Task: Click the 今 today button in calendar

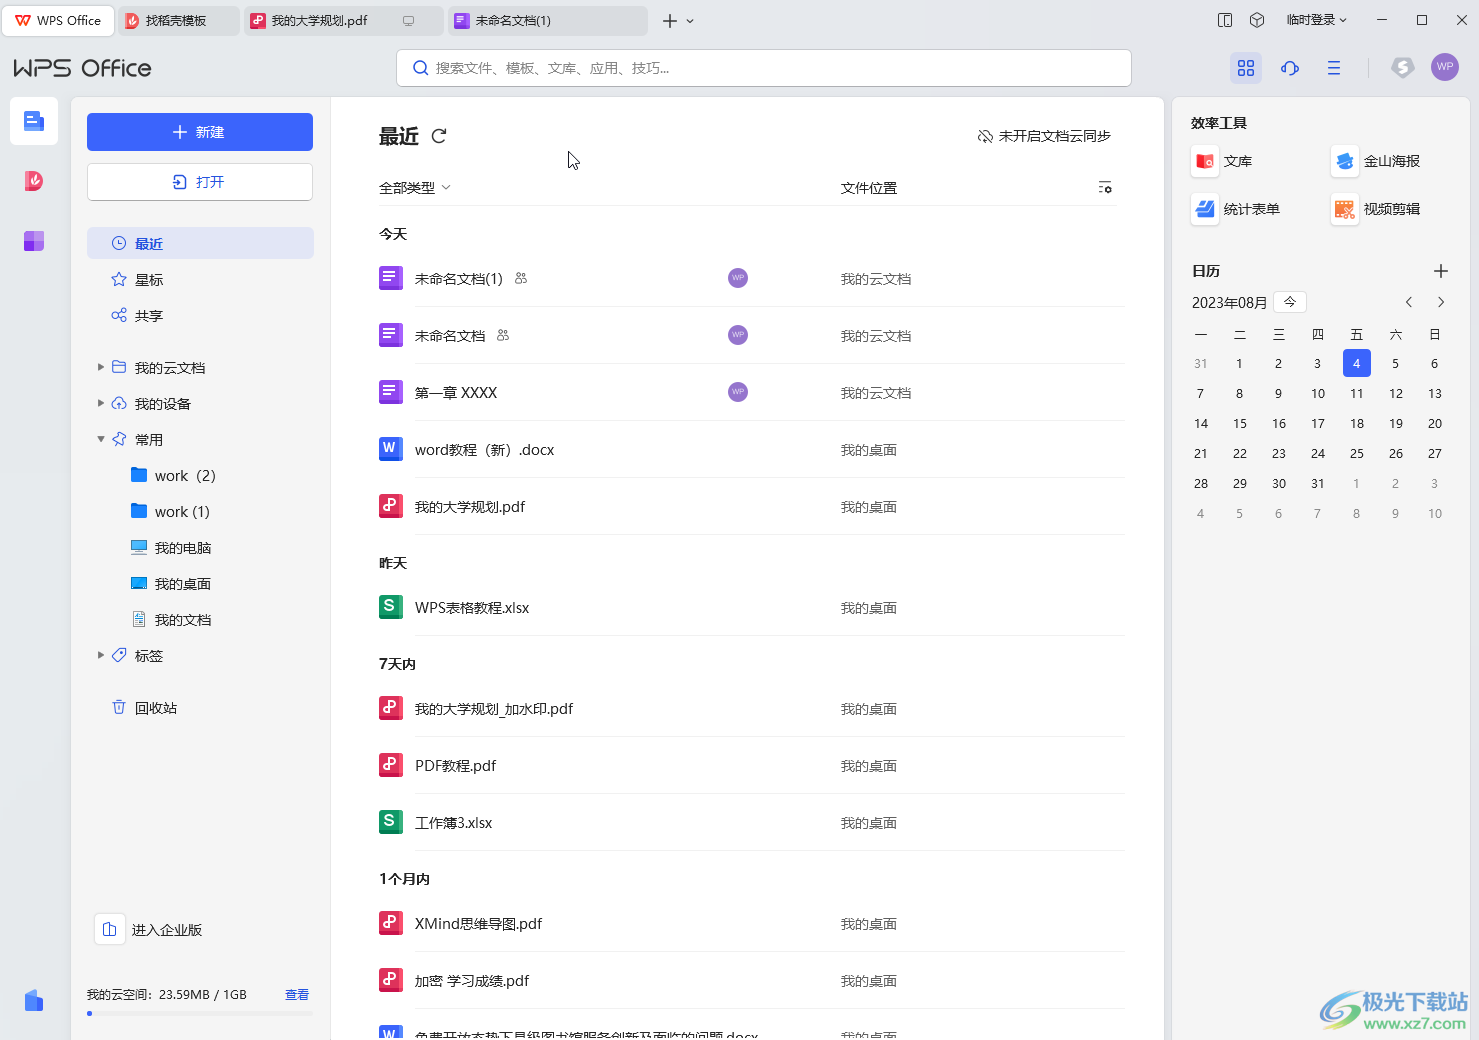Action: pos(1290,302)
